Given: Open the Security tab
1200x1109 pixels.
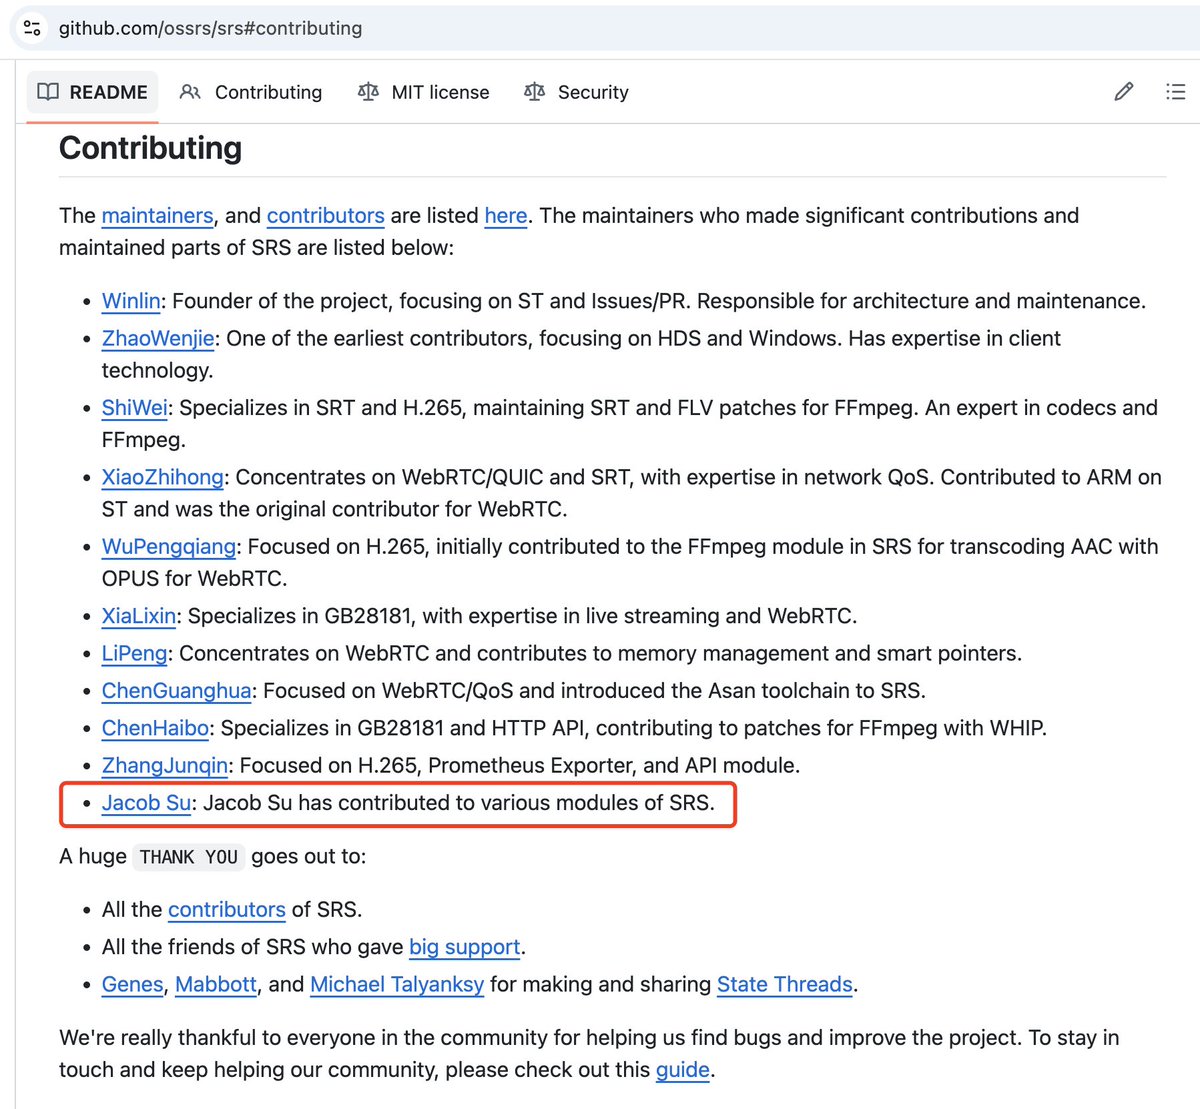Looking at the screenshot, I should click(x=577, y=92).
